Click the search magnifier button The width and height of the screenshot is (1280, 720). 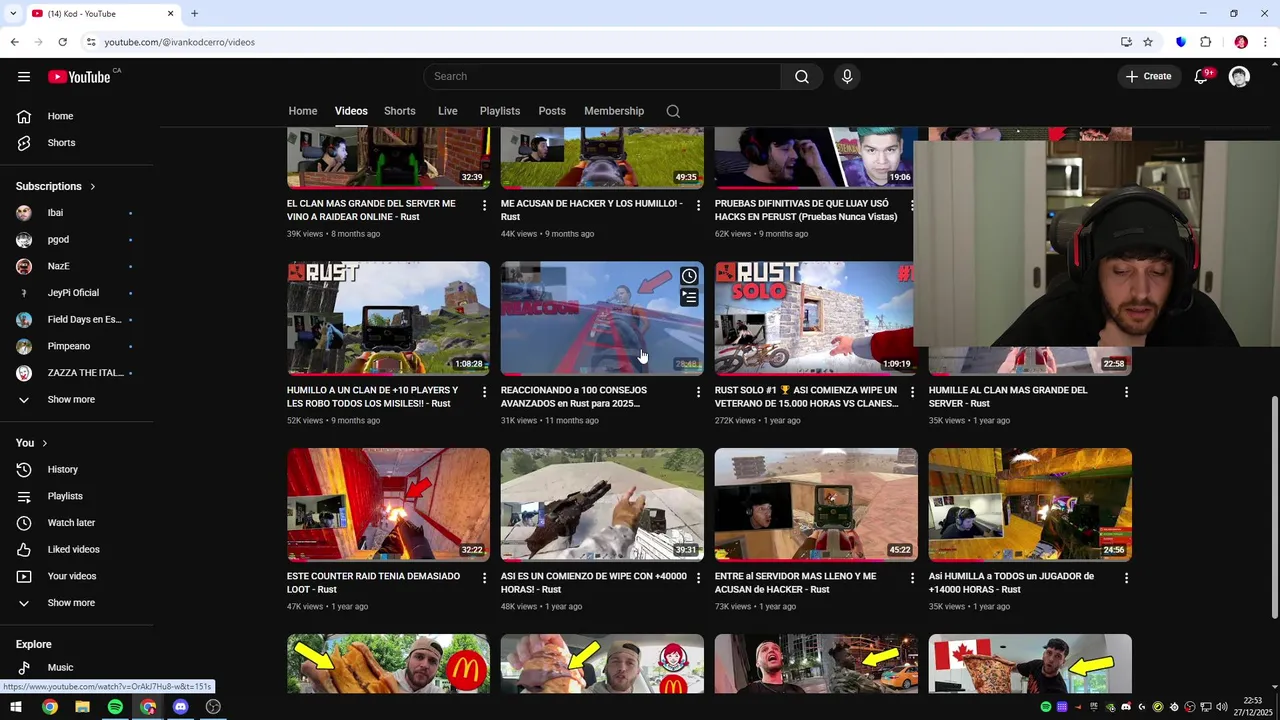tap(802, 76)
